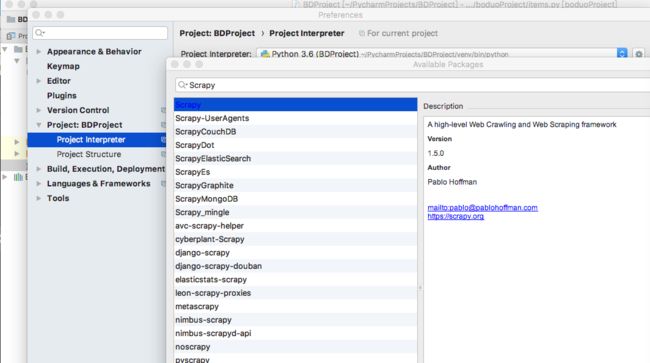Select cyberplant-Scrapy package
Screen dimensions: 650x363
tap(296, 239)
